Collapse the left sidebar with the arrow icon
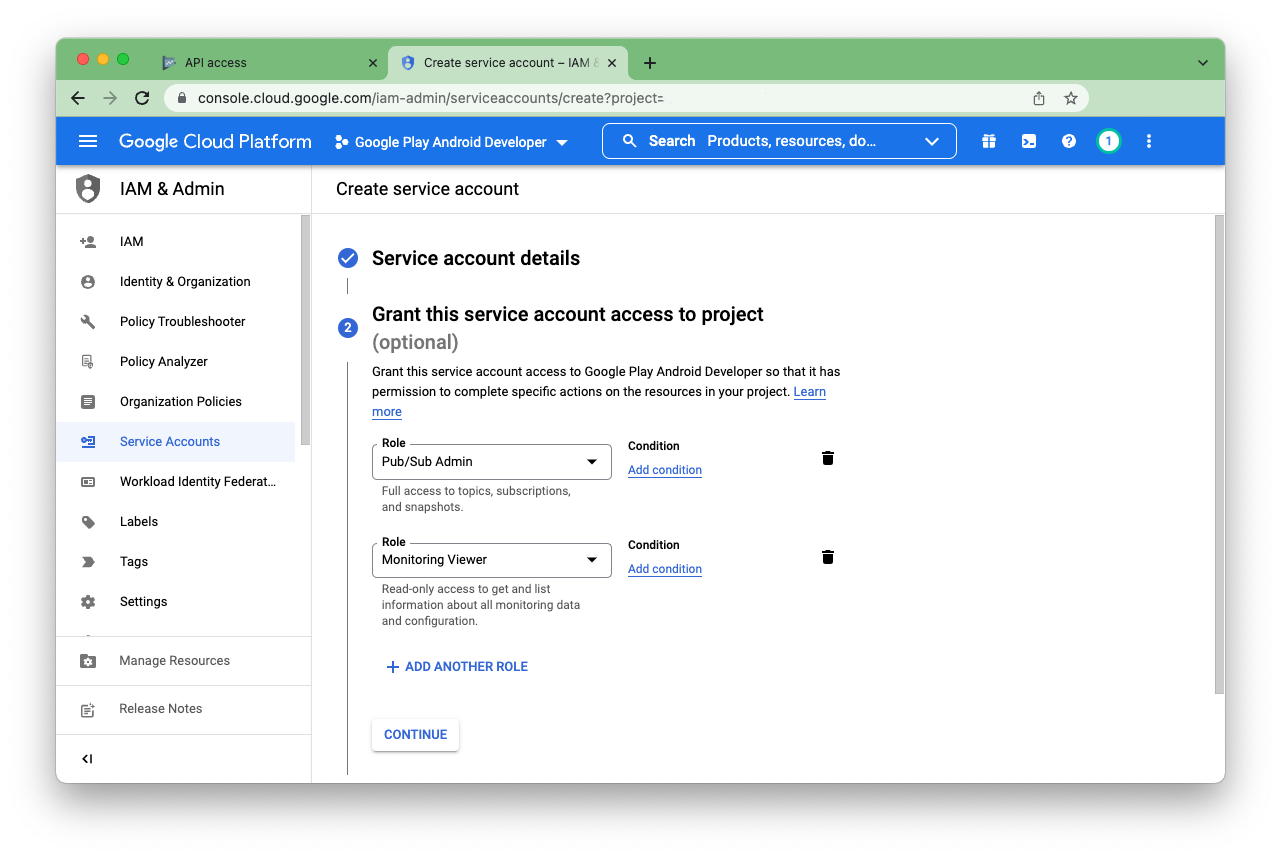 point(87,758)
